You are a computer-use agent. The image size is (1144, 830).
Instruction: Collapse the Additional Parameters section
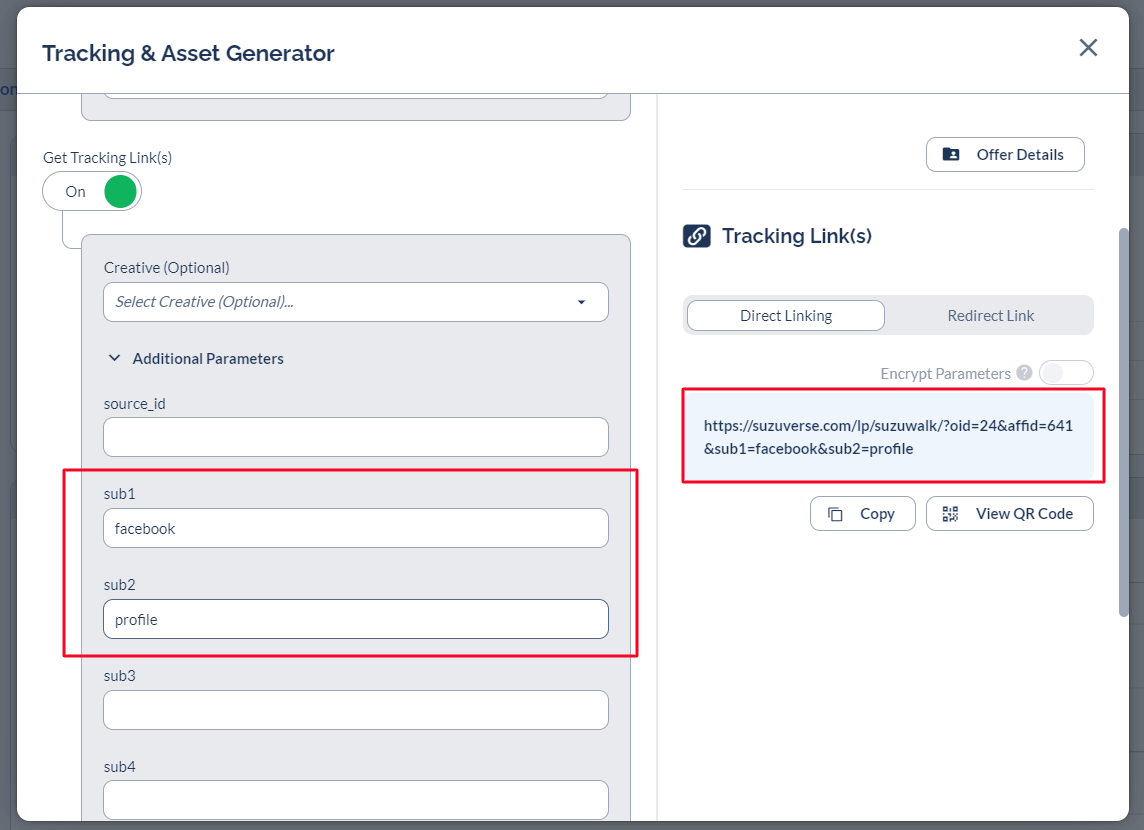(114, 358)
